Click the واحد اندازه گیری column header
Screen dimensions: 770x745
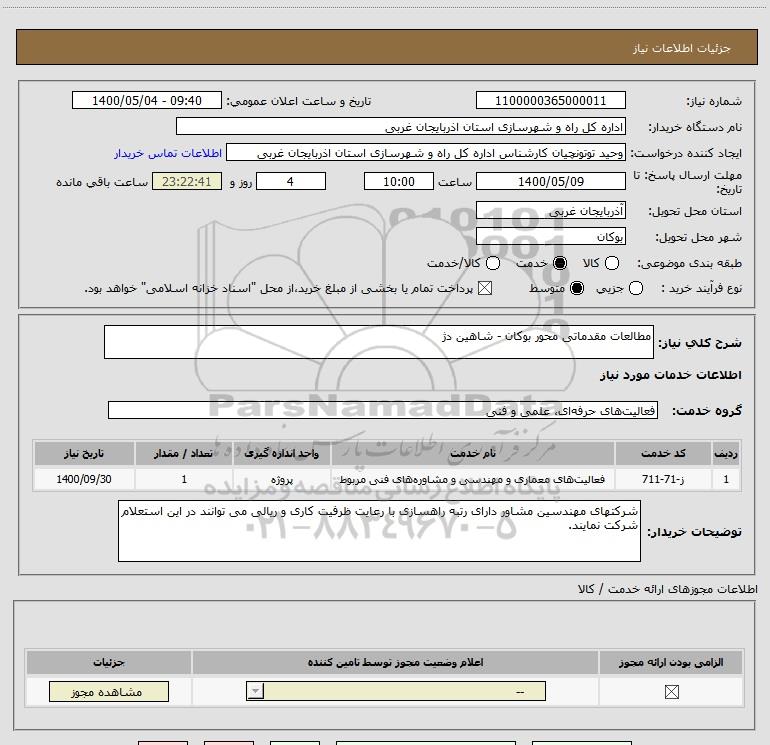coord(282,453)
